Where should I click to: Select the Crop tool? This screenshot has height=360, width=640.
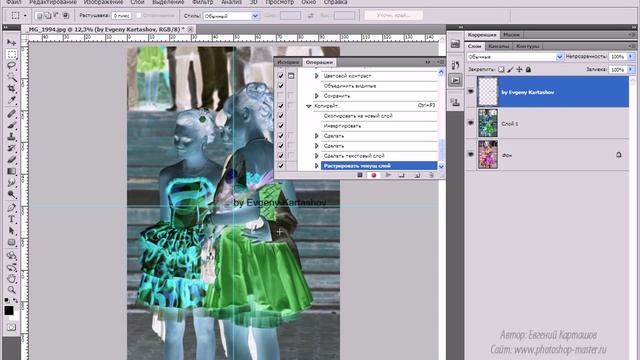11,88
